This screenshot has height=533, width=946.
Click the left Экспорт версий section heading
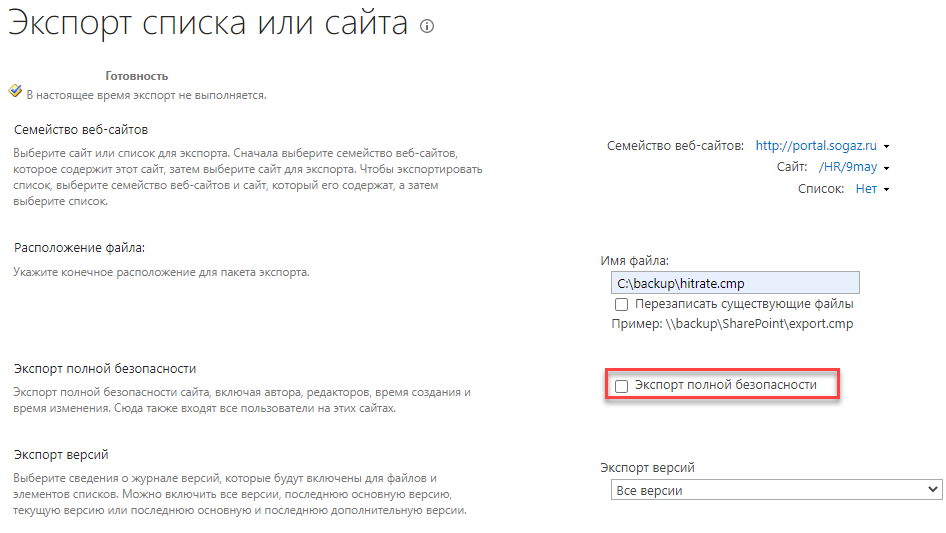point(61,455)
